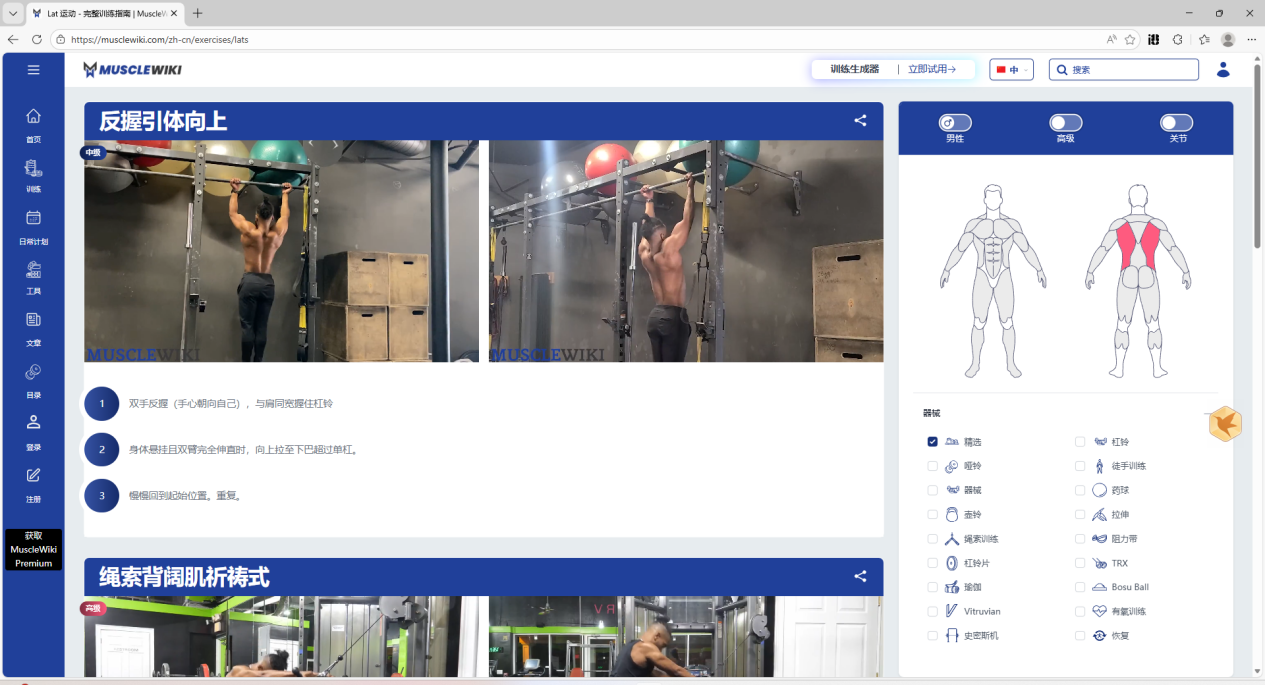This screenshot has width=1265, height=685.
Task: Check the 恢复 recovery checkbox
Action: (1080, 635)
